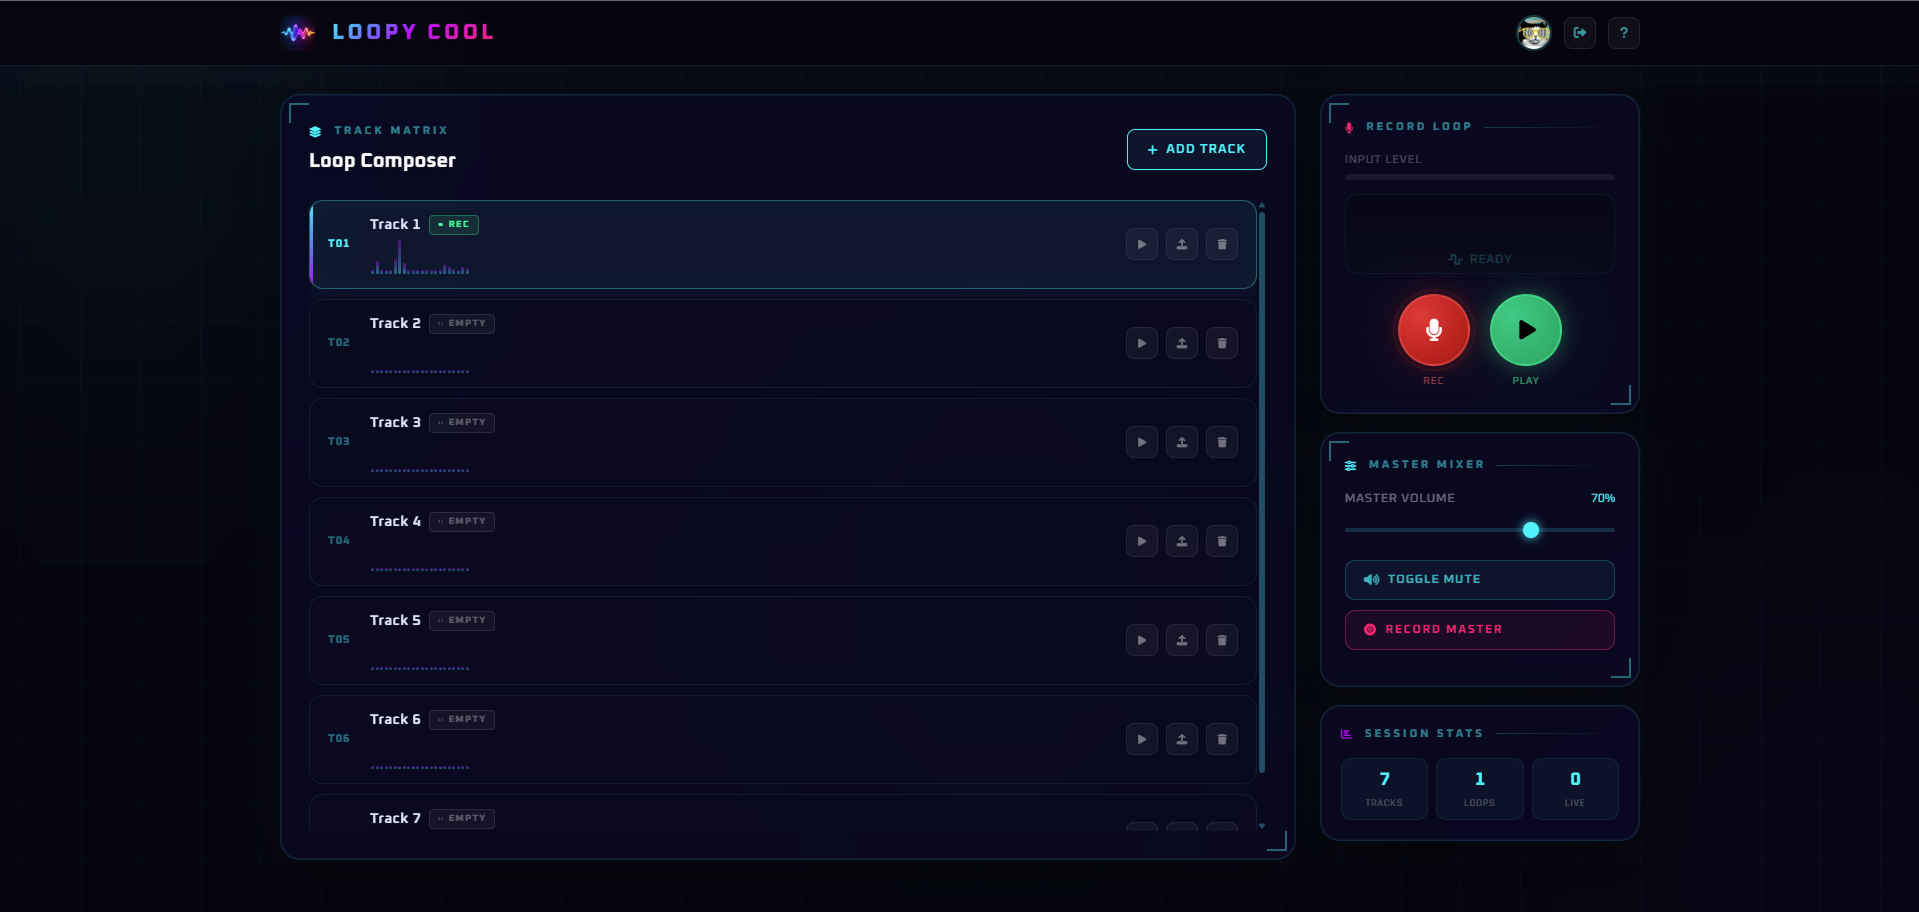Play Track 6 loop
The width and height of the screenshot is (1919, 912).
click(1141, 739)
